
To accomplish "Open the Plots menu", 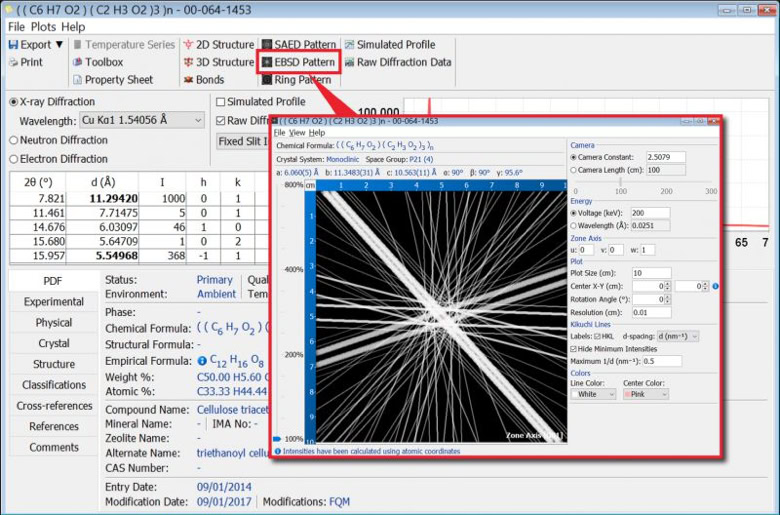I will (44, 27).
